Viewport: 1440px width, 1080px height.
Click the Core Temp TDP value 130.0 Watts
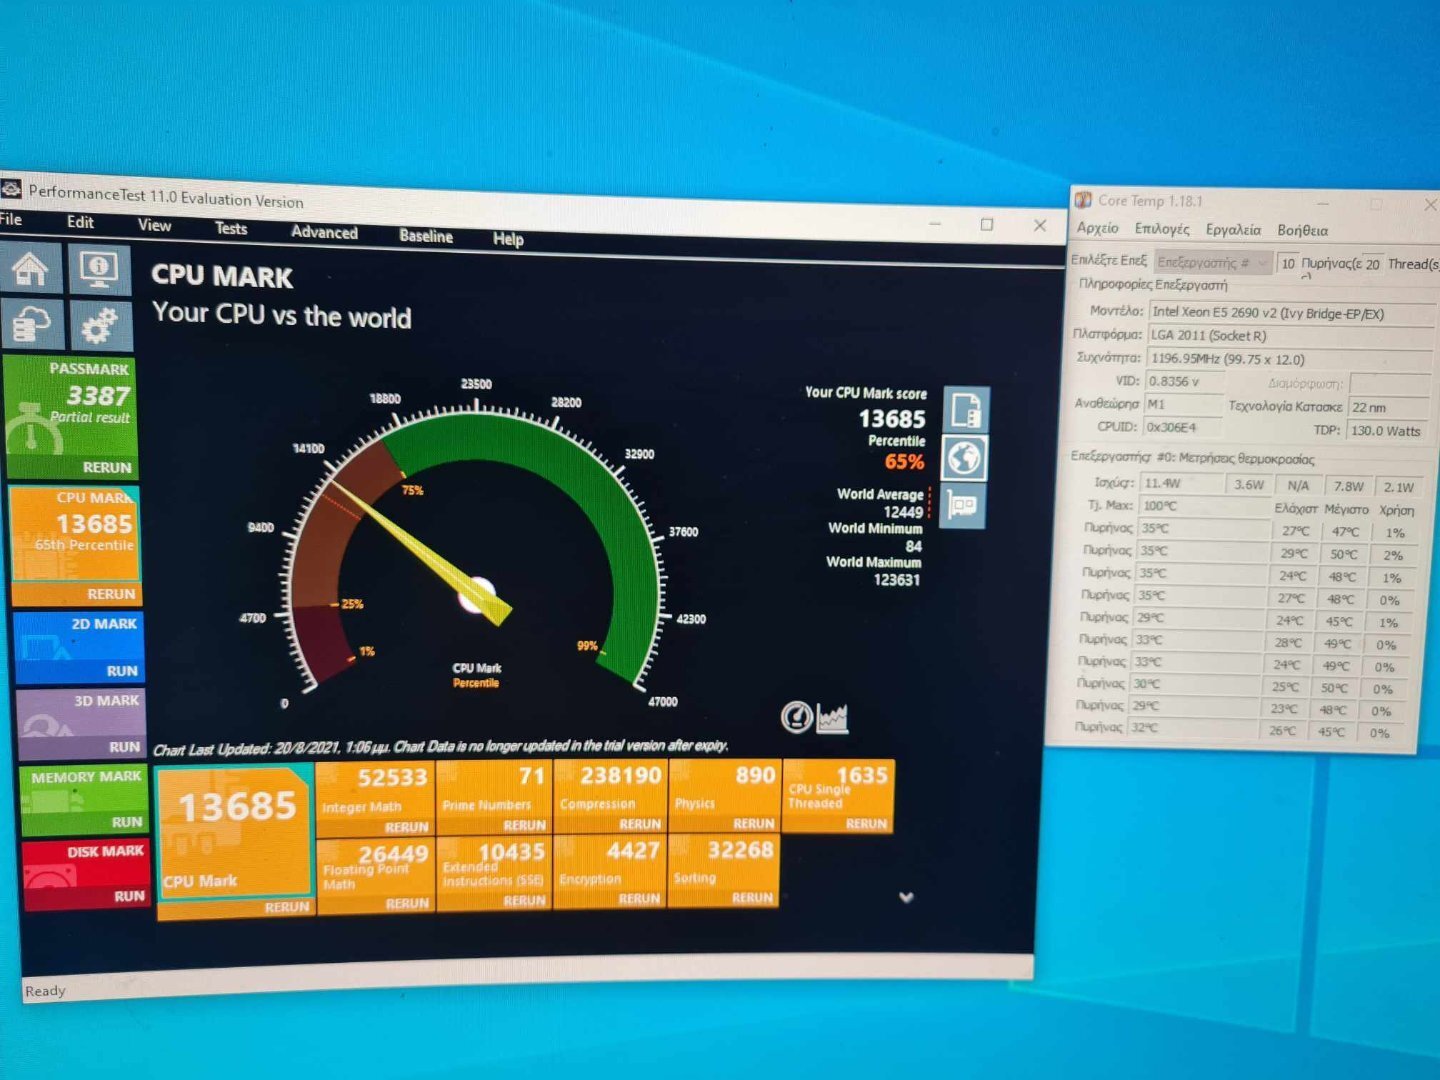pyautogui.click(x=1389, y=431)
